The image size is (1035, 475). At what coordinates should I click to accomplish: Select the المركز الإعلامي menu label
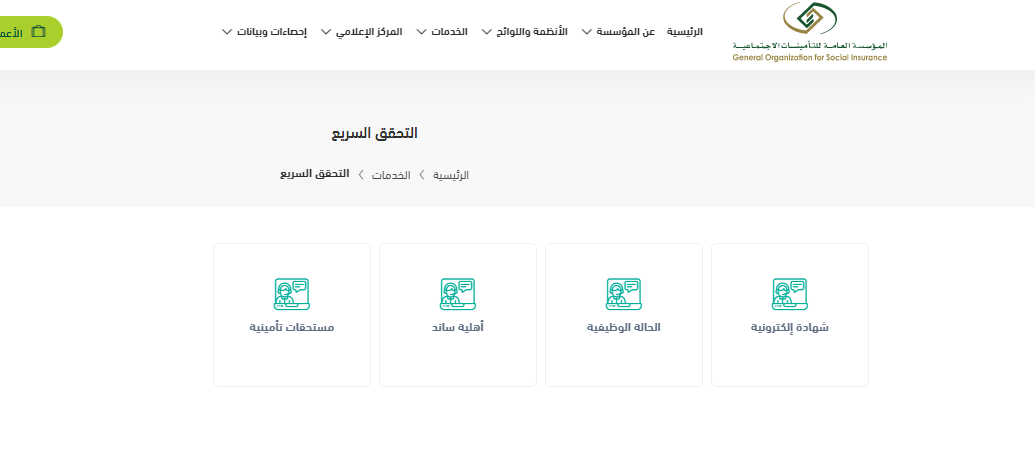pos(370,32)
